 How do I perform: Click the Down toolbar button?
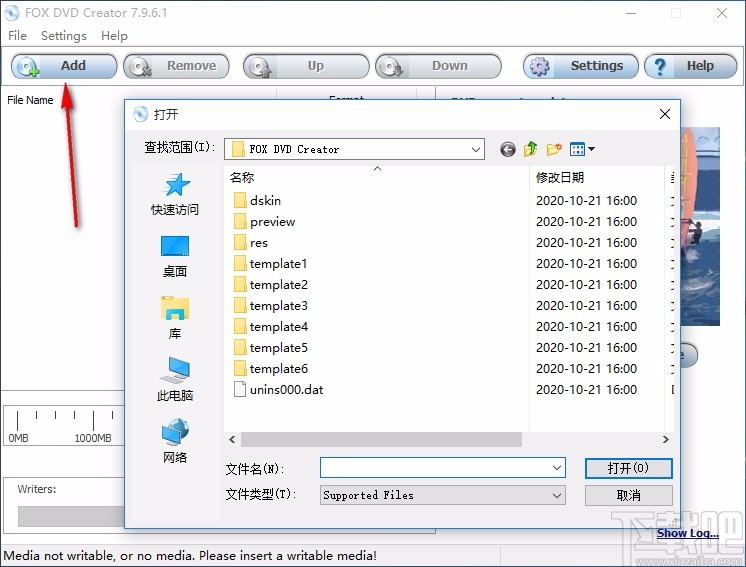coord(438,66)
